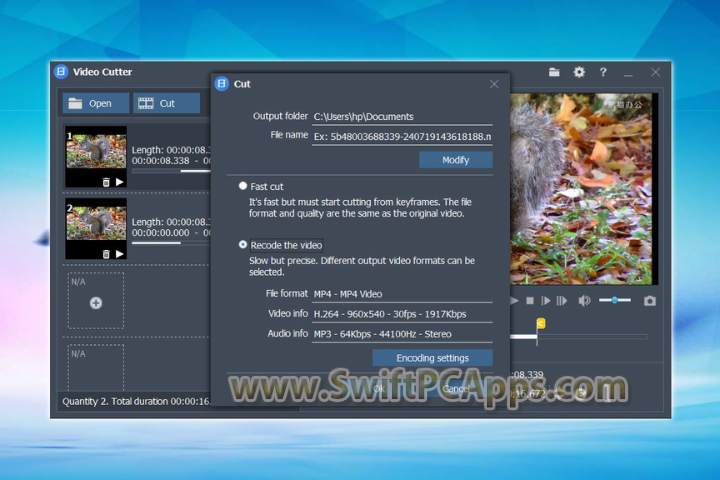Image resolution: width=720 pixels, height=480 pixels.
Task: Click the second empty N/A slot
Action: [x=96, y=367]
